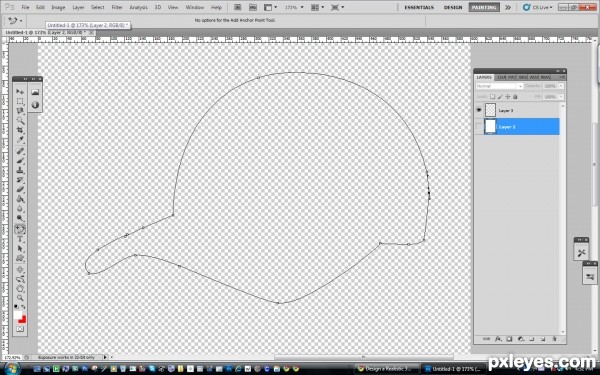
Task: Open the CS Live button
Action: 538,7
